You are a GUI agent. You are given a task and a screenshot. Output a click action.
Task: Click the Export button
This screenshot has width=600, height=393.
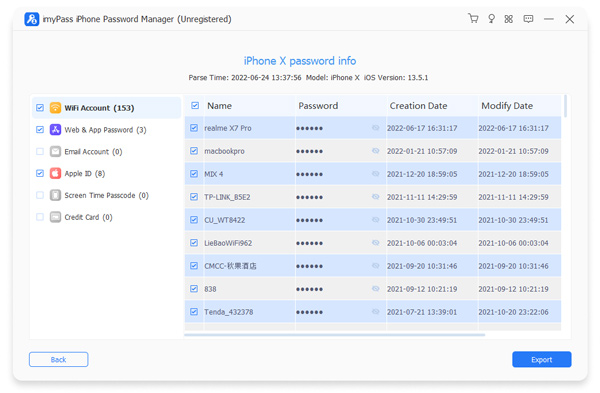(541, 359)
